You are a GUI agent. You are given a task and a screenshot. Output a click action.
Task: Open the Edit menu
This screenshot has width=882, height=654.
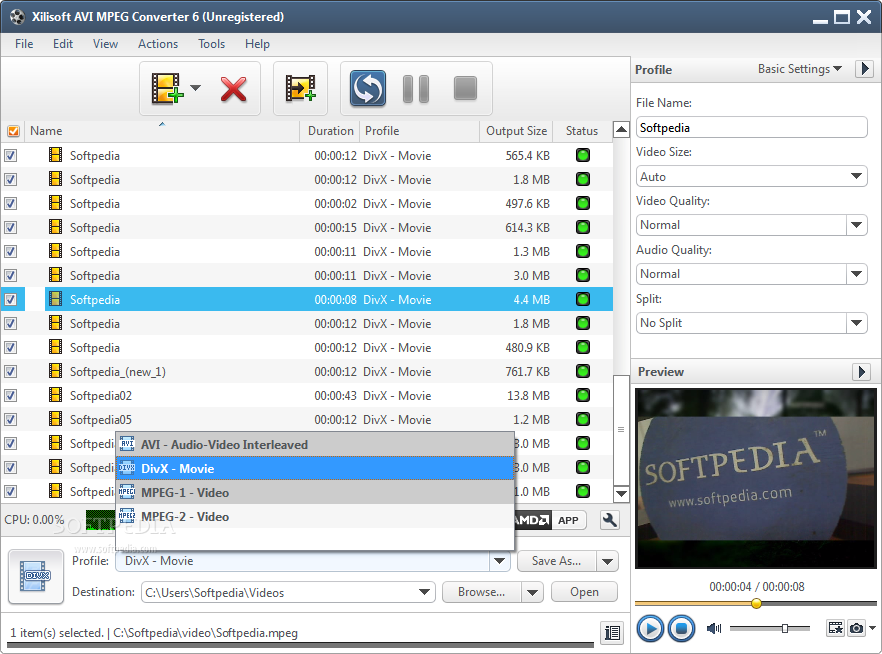63,44
